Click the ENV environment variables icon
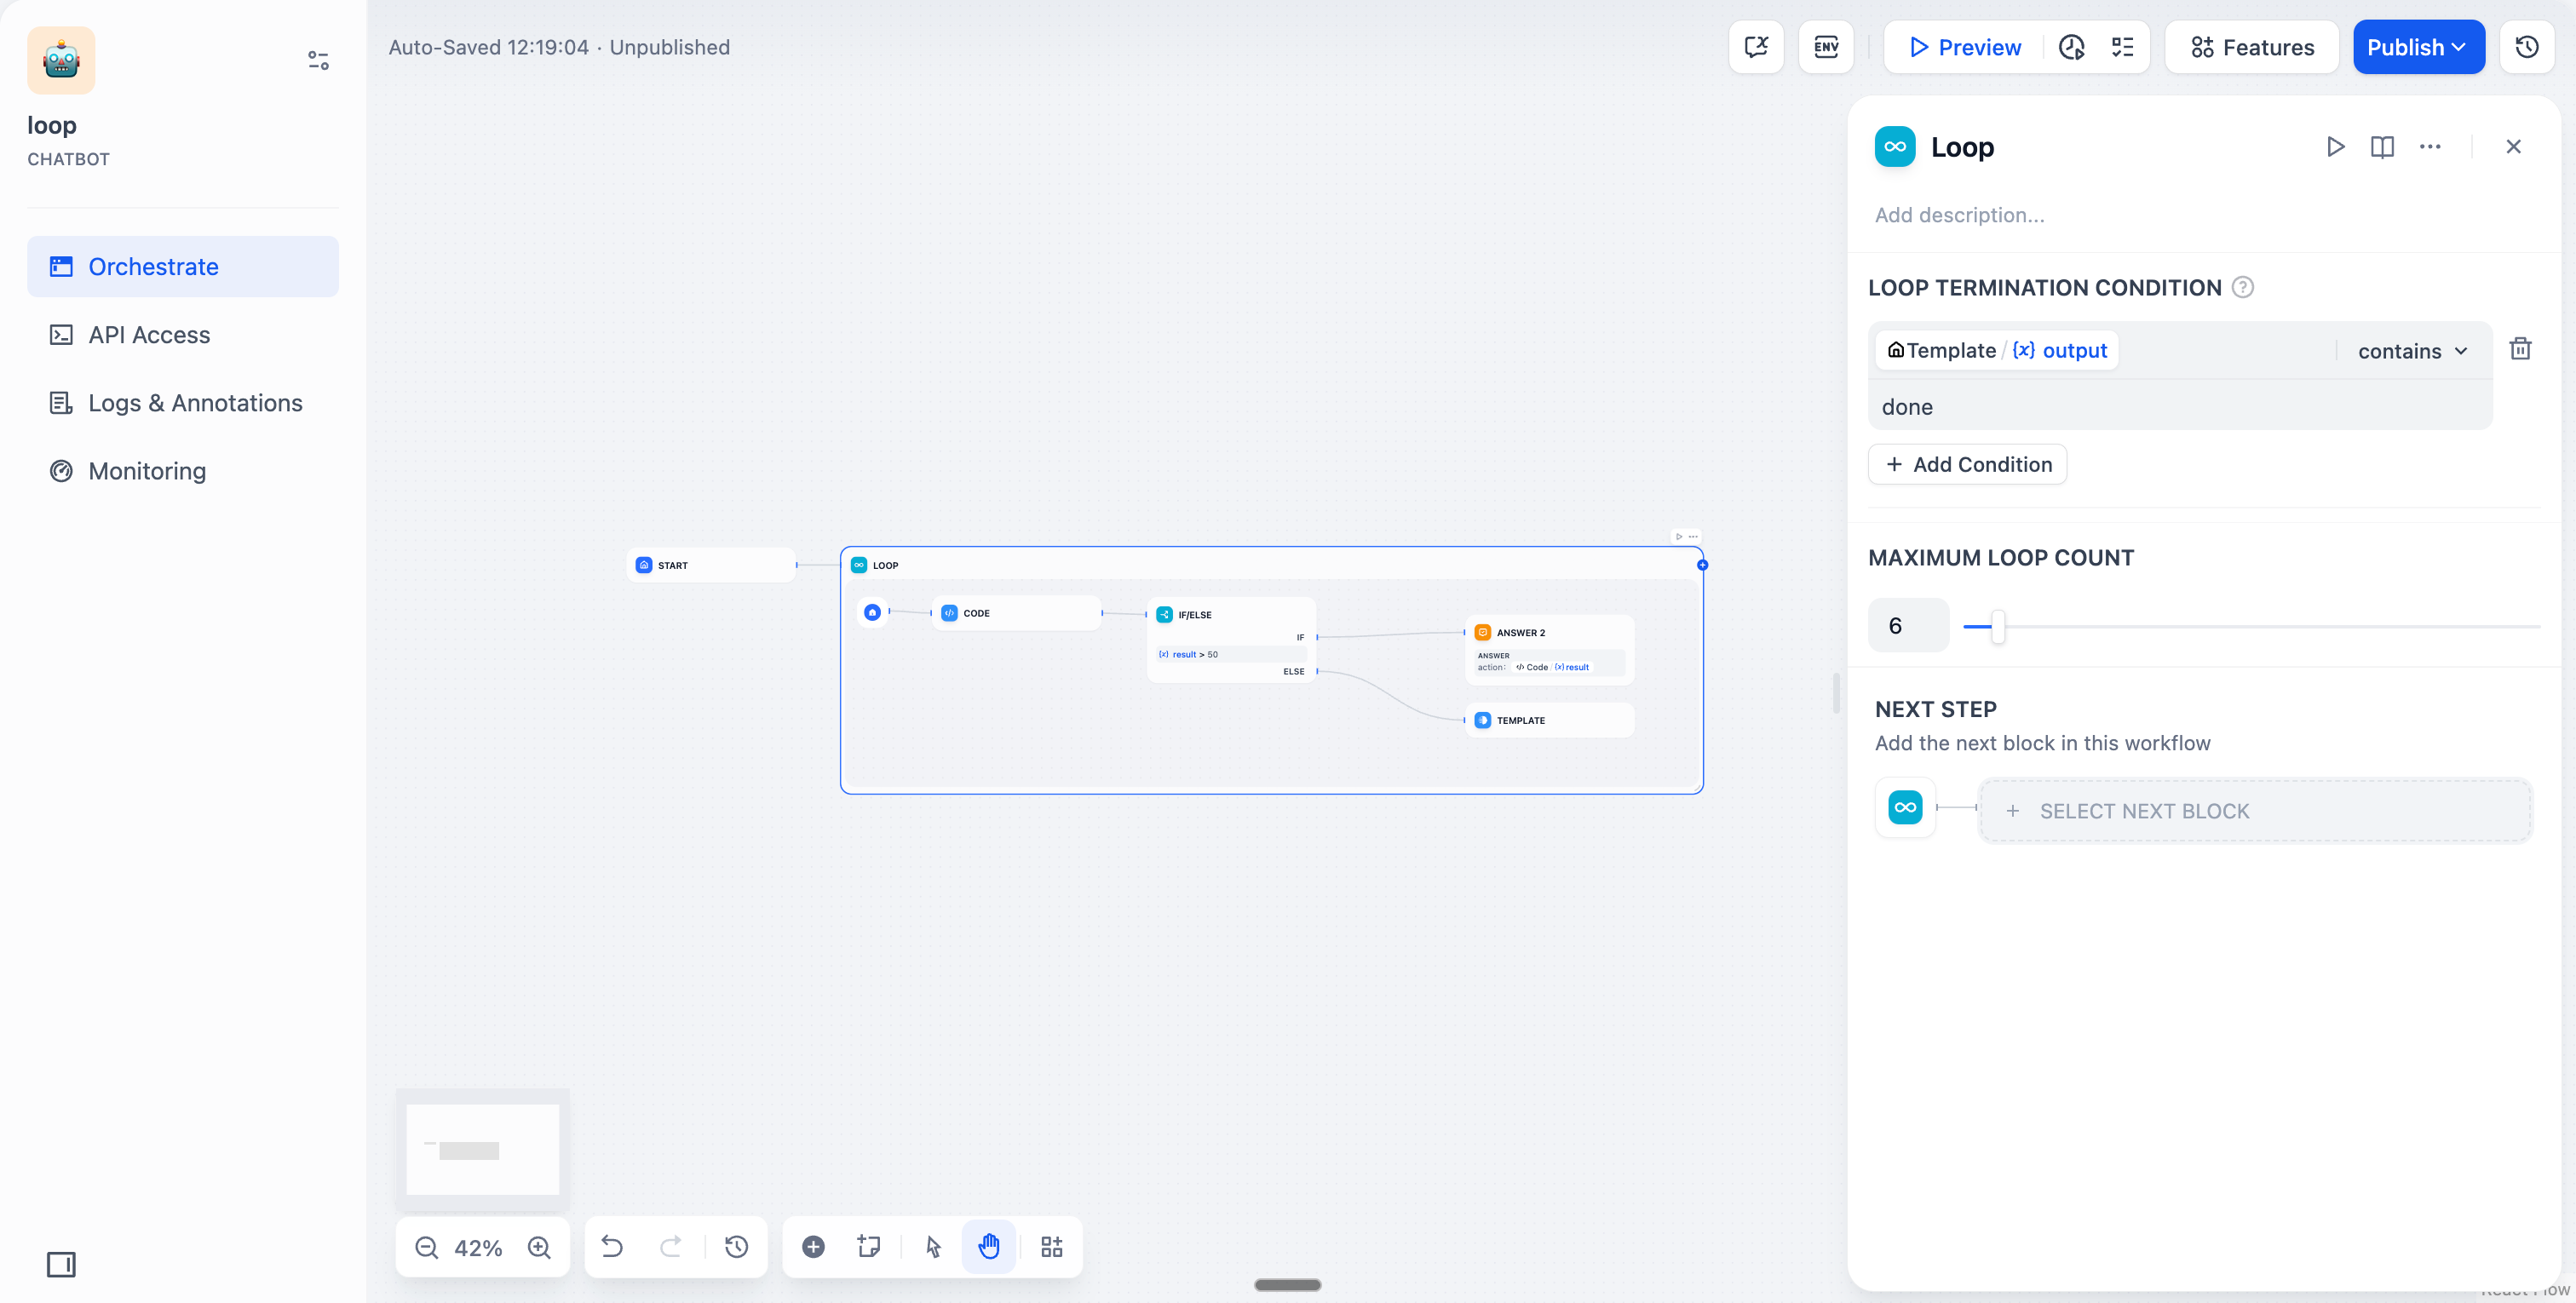Screen dimensions: 2576x1303 [x=1825, y=47]
